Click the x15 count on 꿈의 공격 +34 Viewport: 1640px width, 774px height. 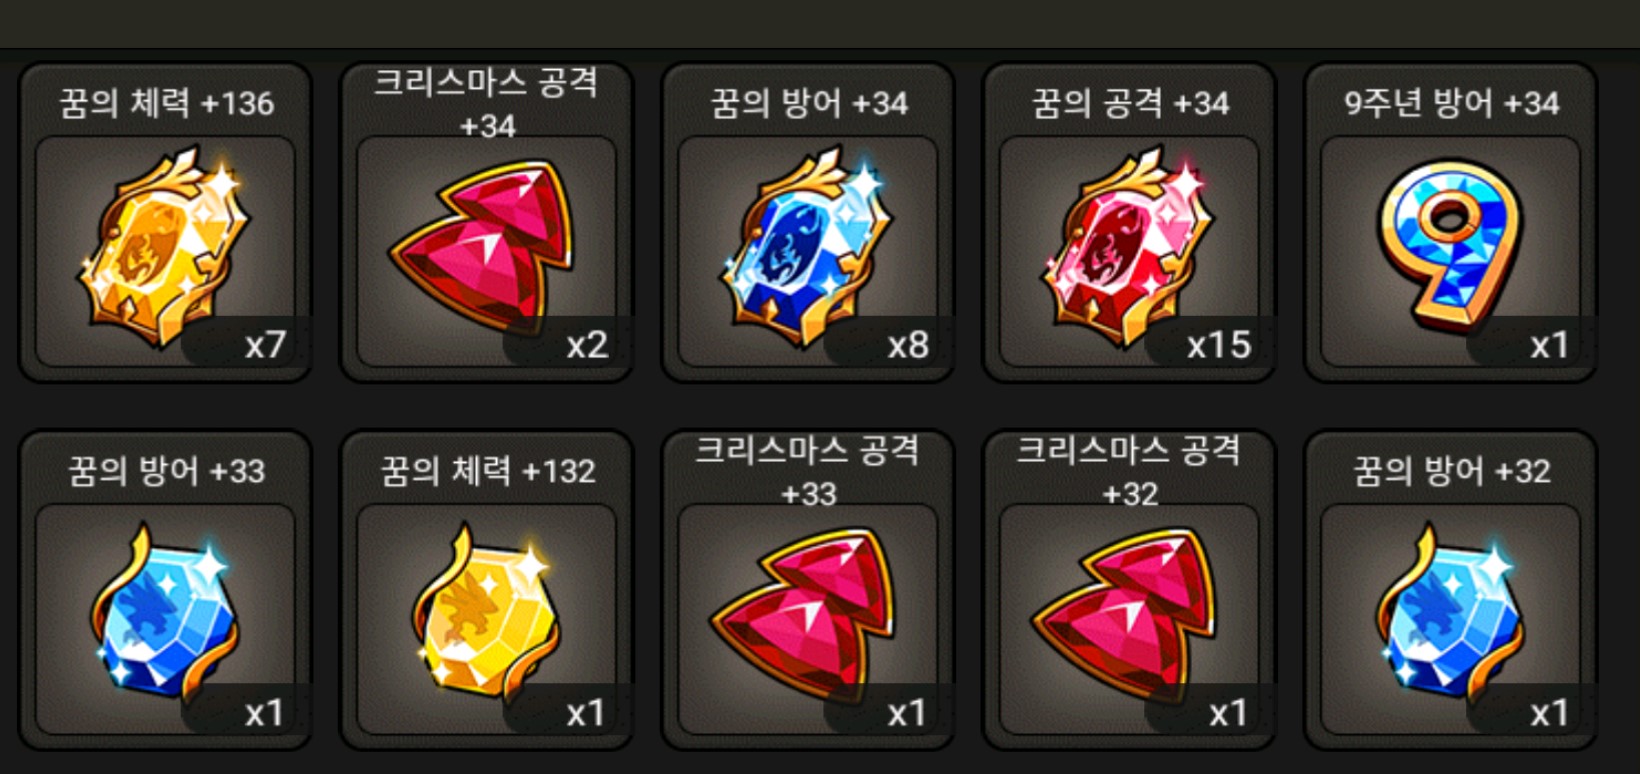tap(1218, 345)
